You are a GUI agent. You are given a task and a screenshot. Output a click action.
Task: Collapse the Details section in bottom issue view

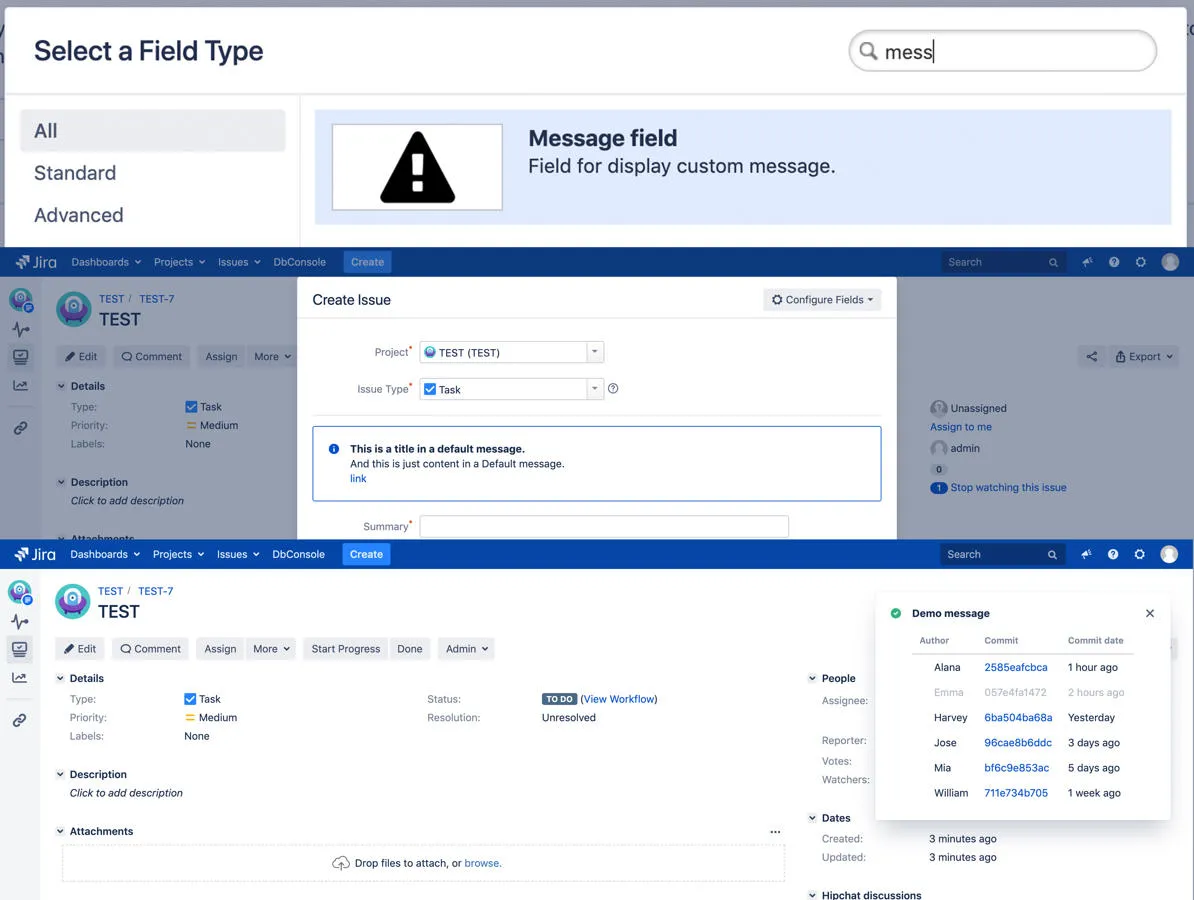60,678
